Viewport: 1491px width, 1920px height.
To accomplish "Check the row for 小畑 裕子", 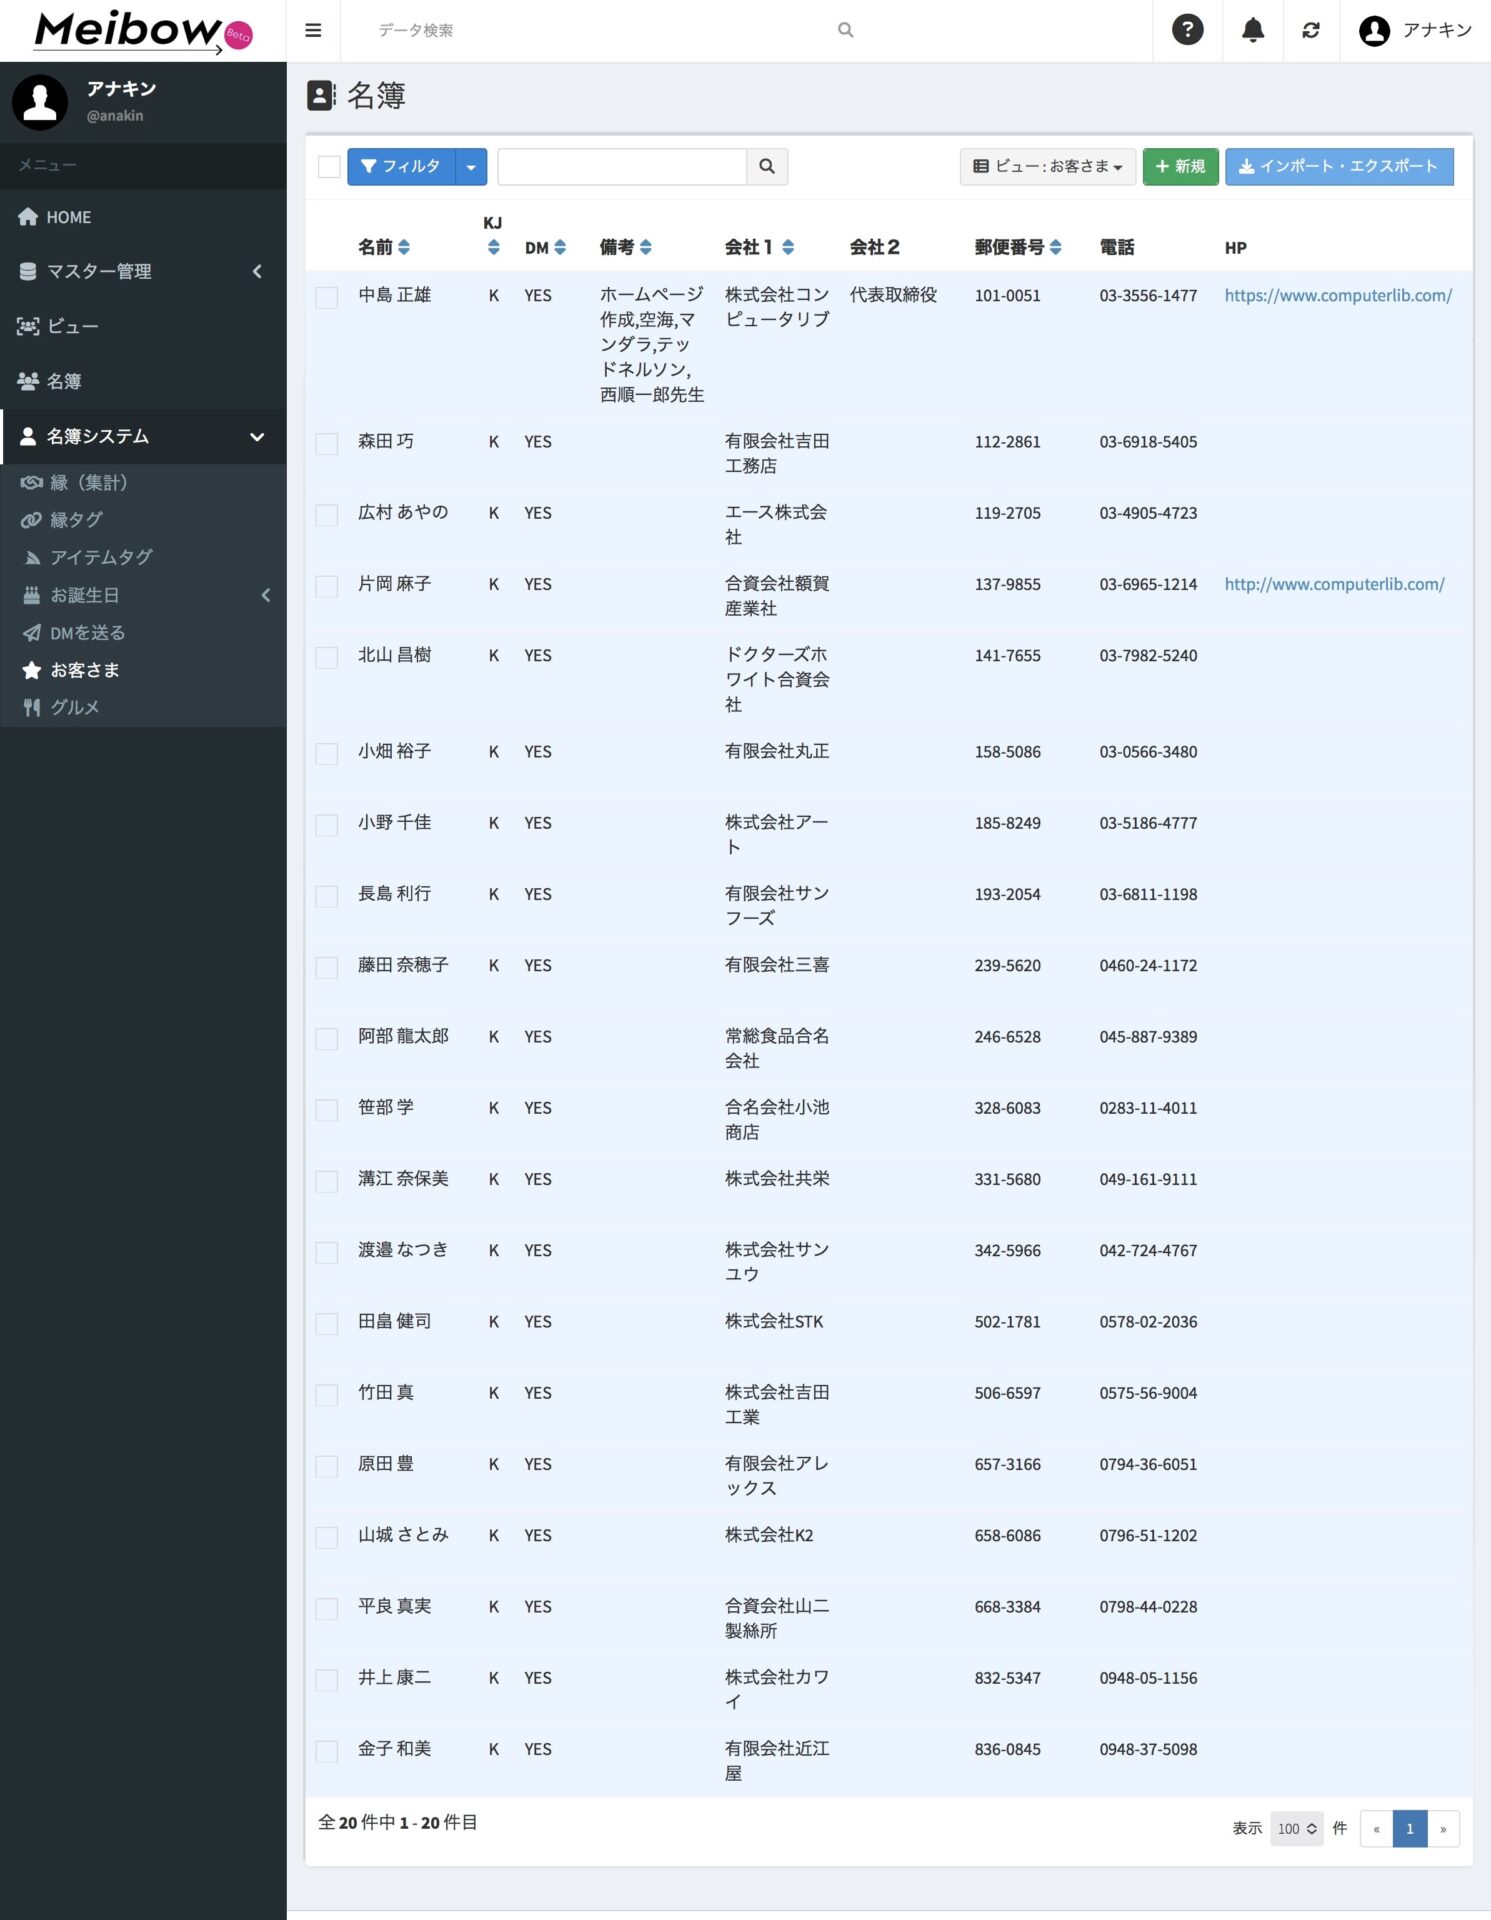I will coord(327,753).
